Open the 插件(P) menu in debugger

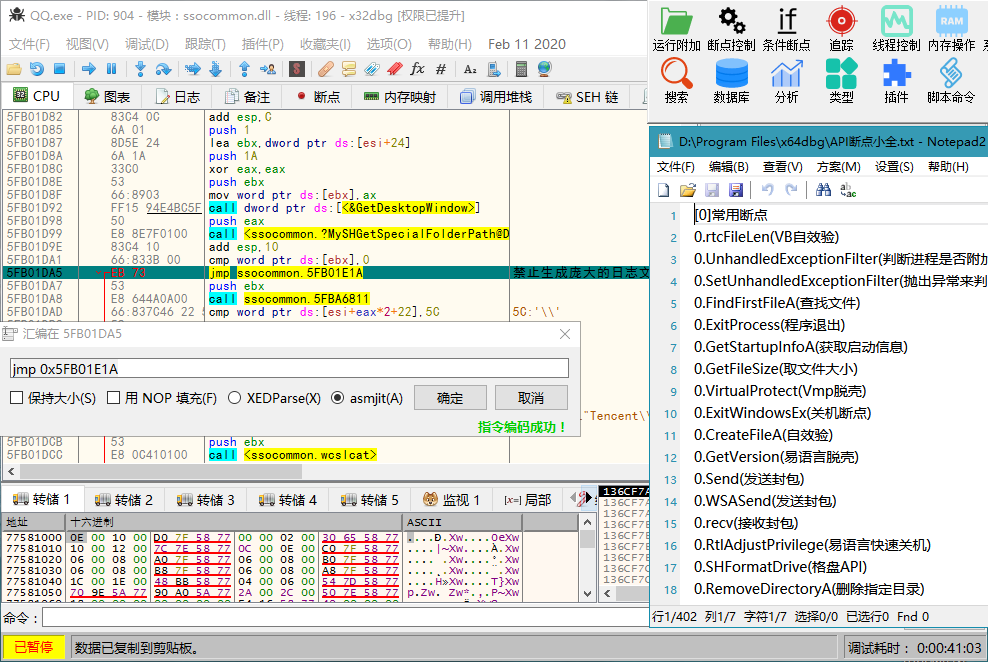[x=262, y=44]
